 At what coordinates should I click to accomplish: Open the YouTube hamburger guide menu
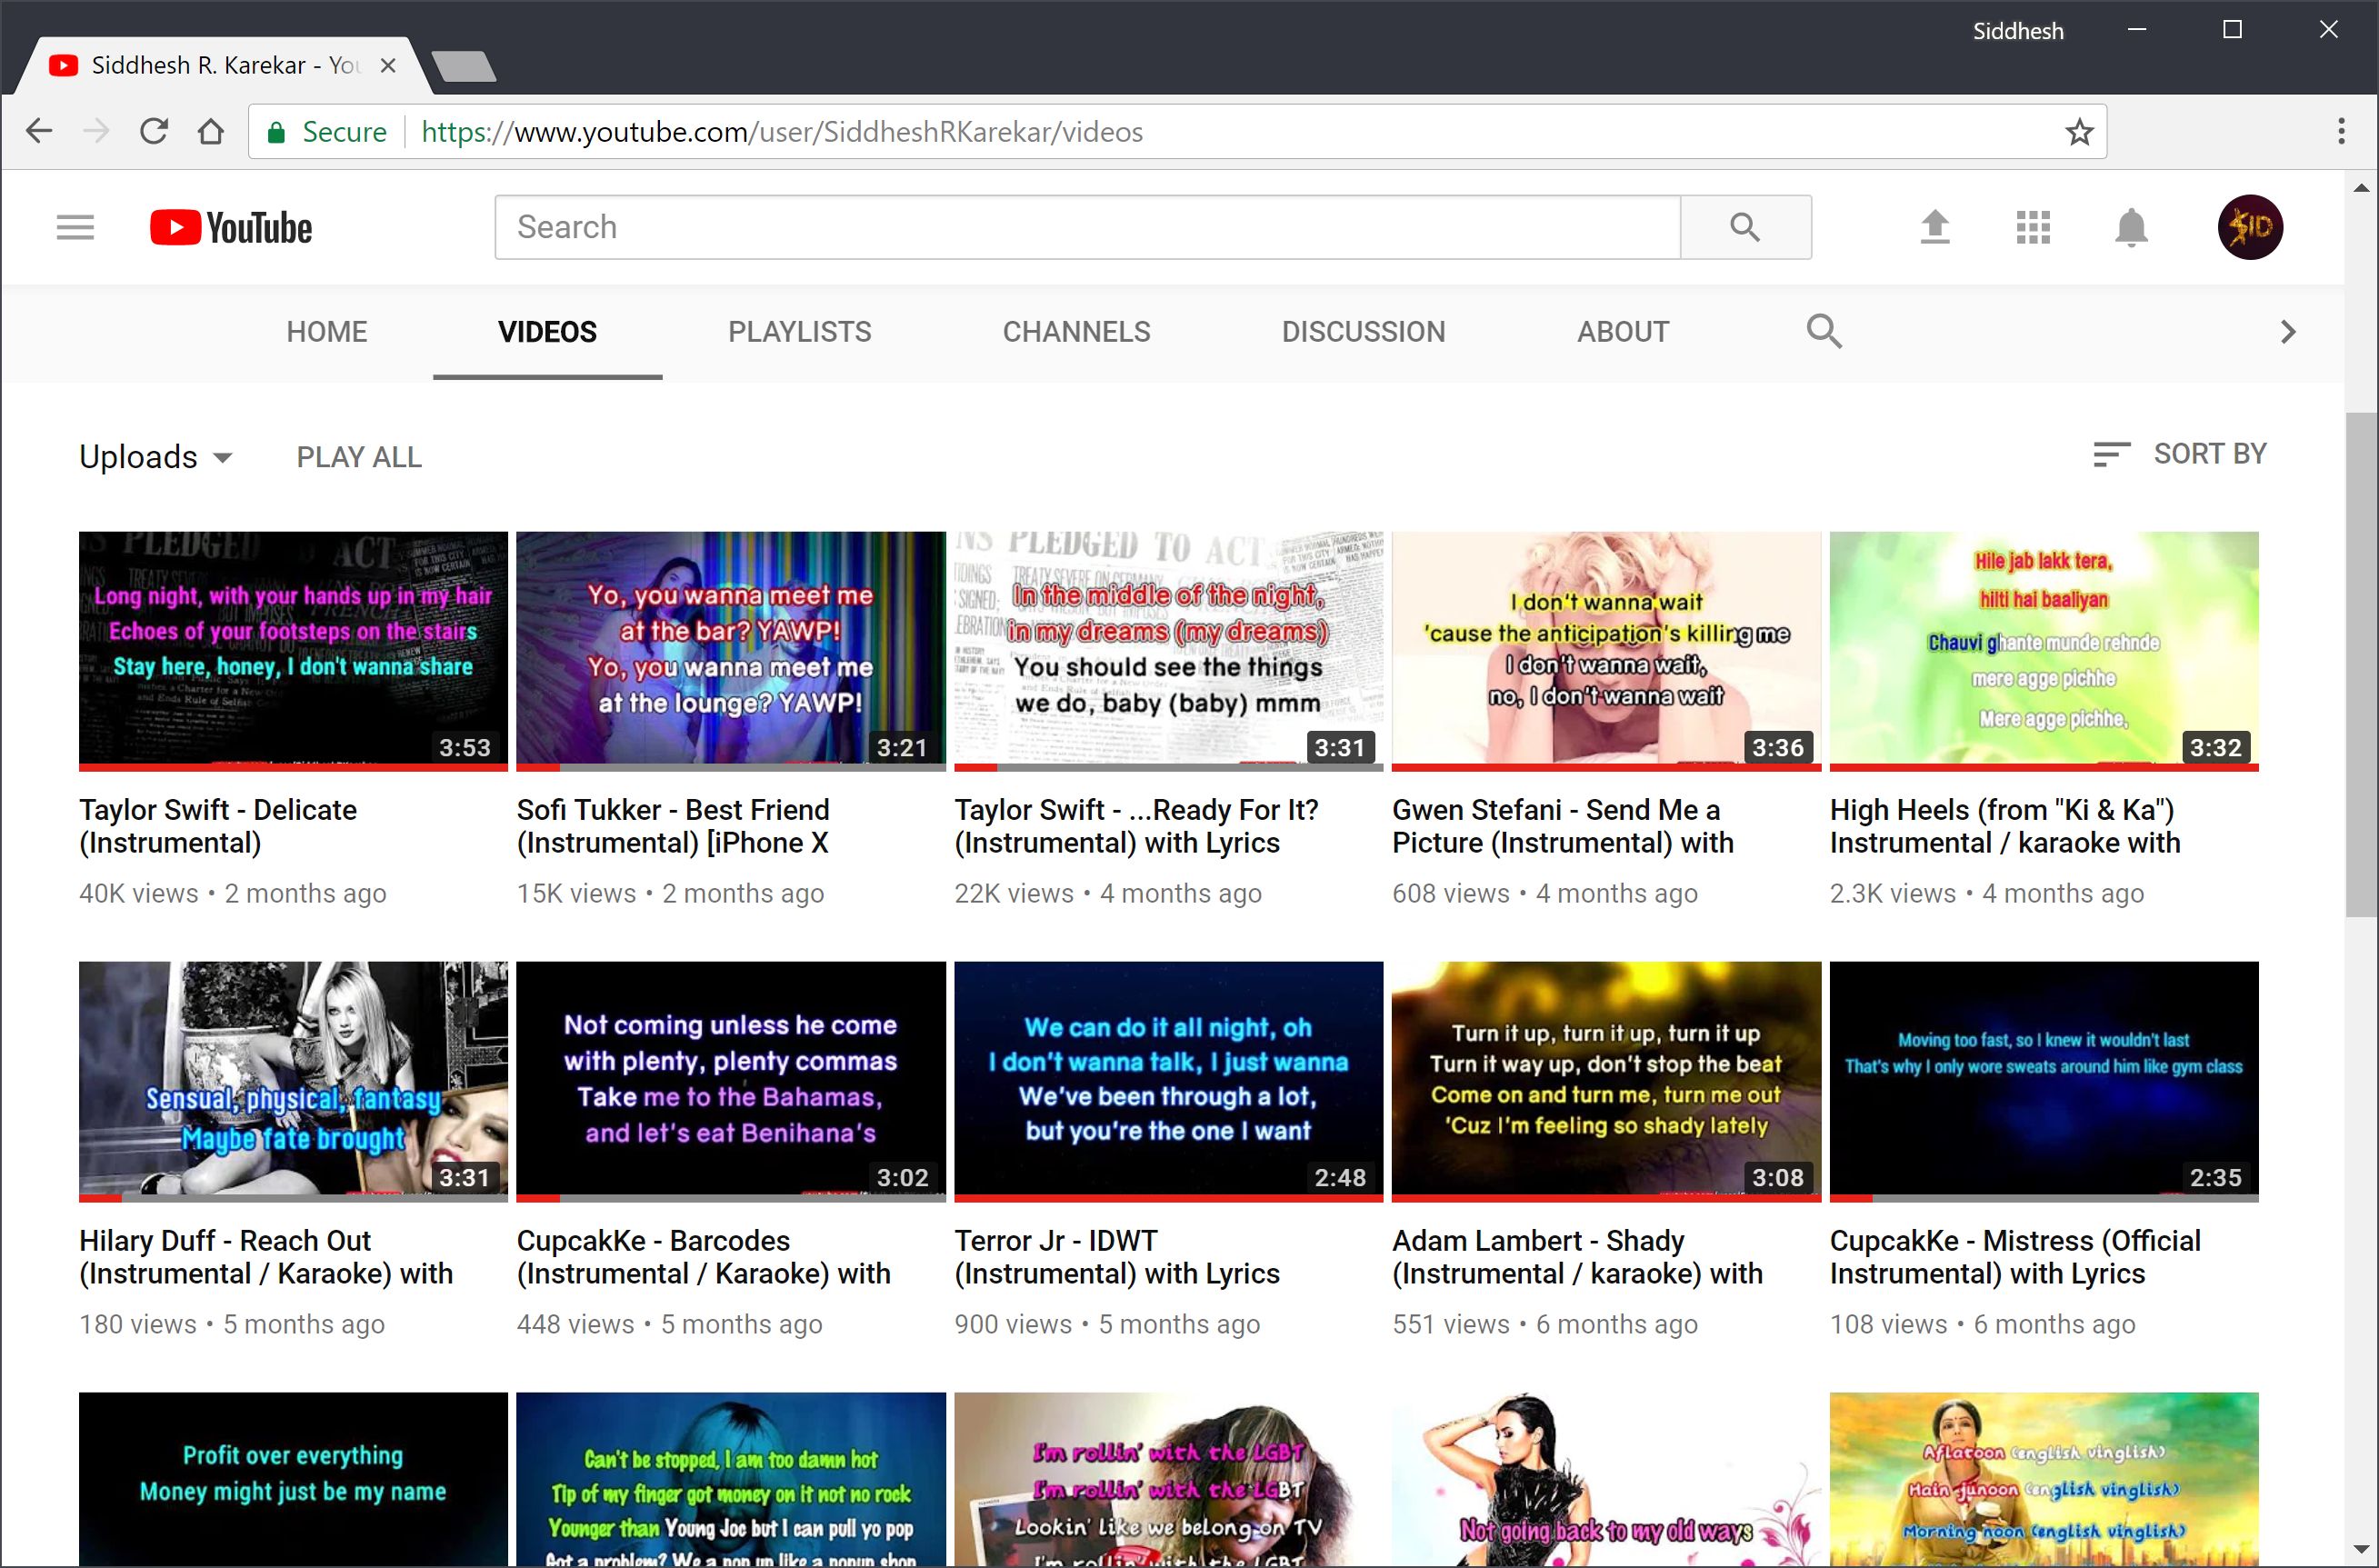point(75,228)
